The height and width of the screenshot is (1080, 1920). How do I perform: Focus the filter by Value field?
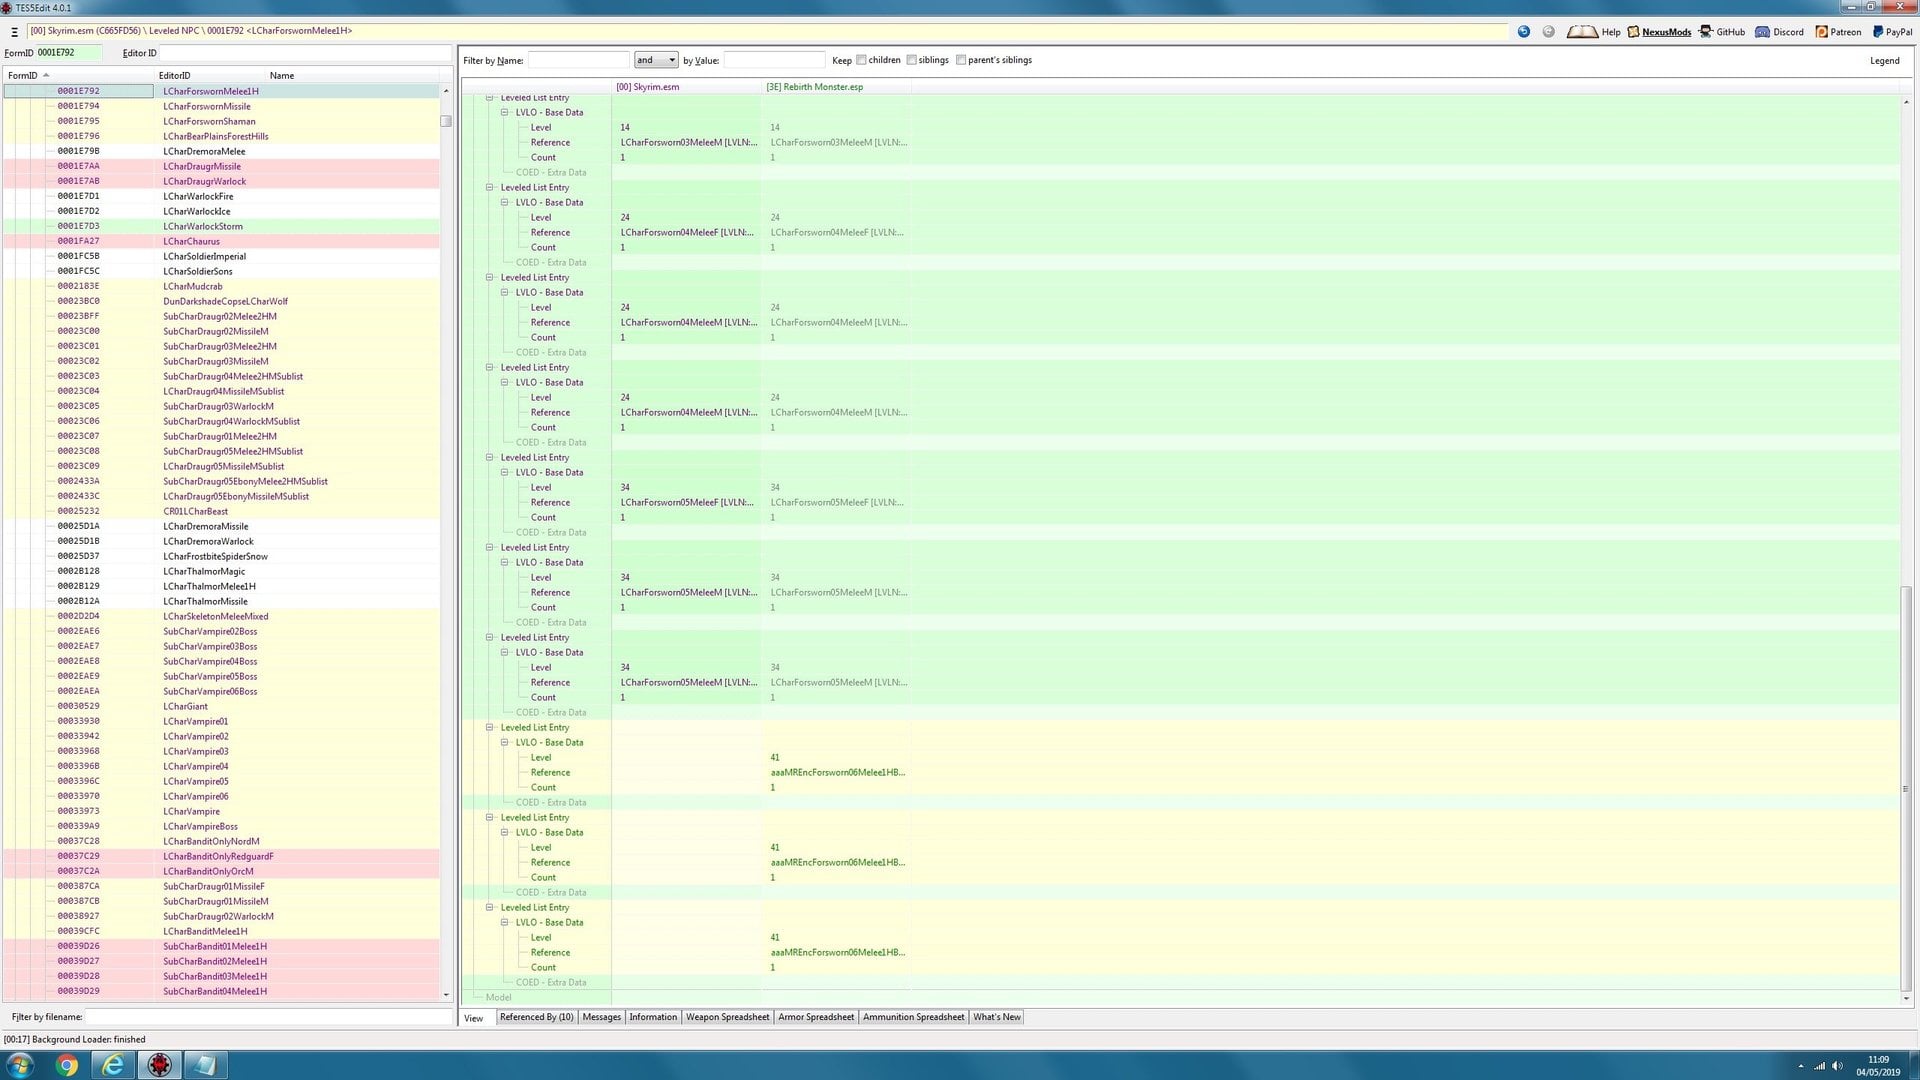pyautogui.click(x=774, y=60)
